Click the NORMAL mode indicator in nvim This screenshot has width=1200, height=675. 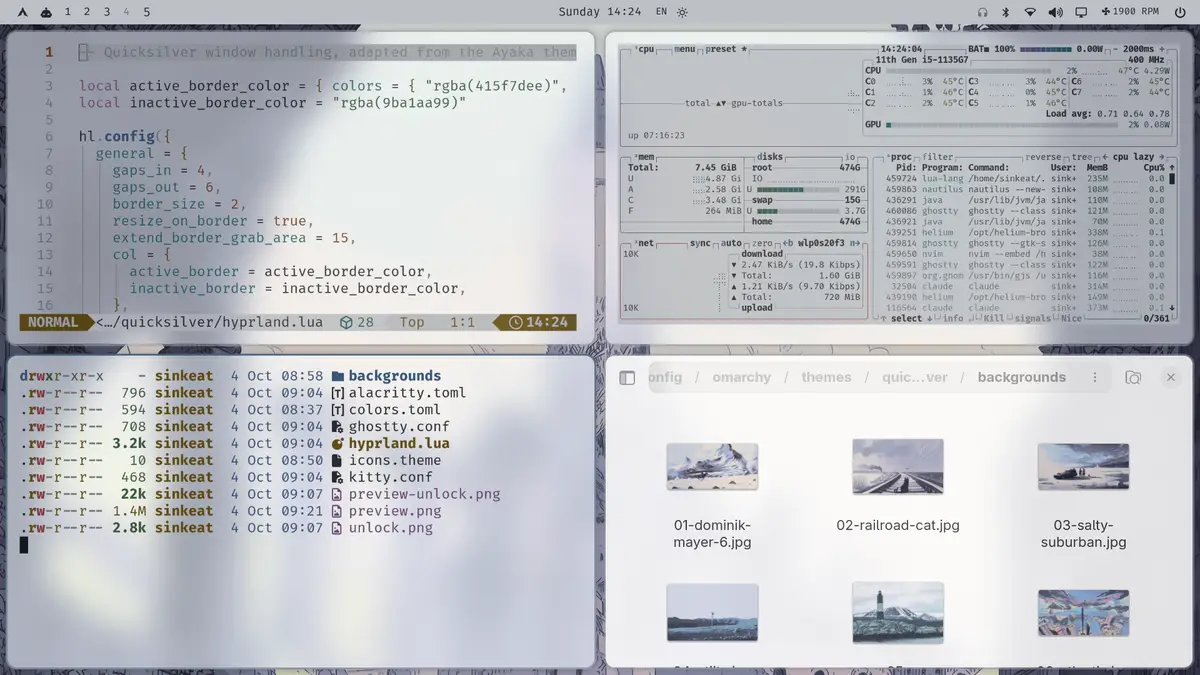[x=53, y=322]
